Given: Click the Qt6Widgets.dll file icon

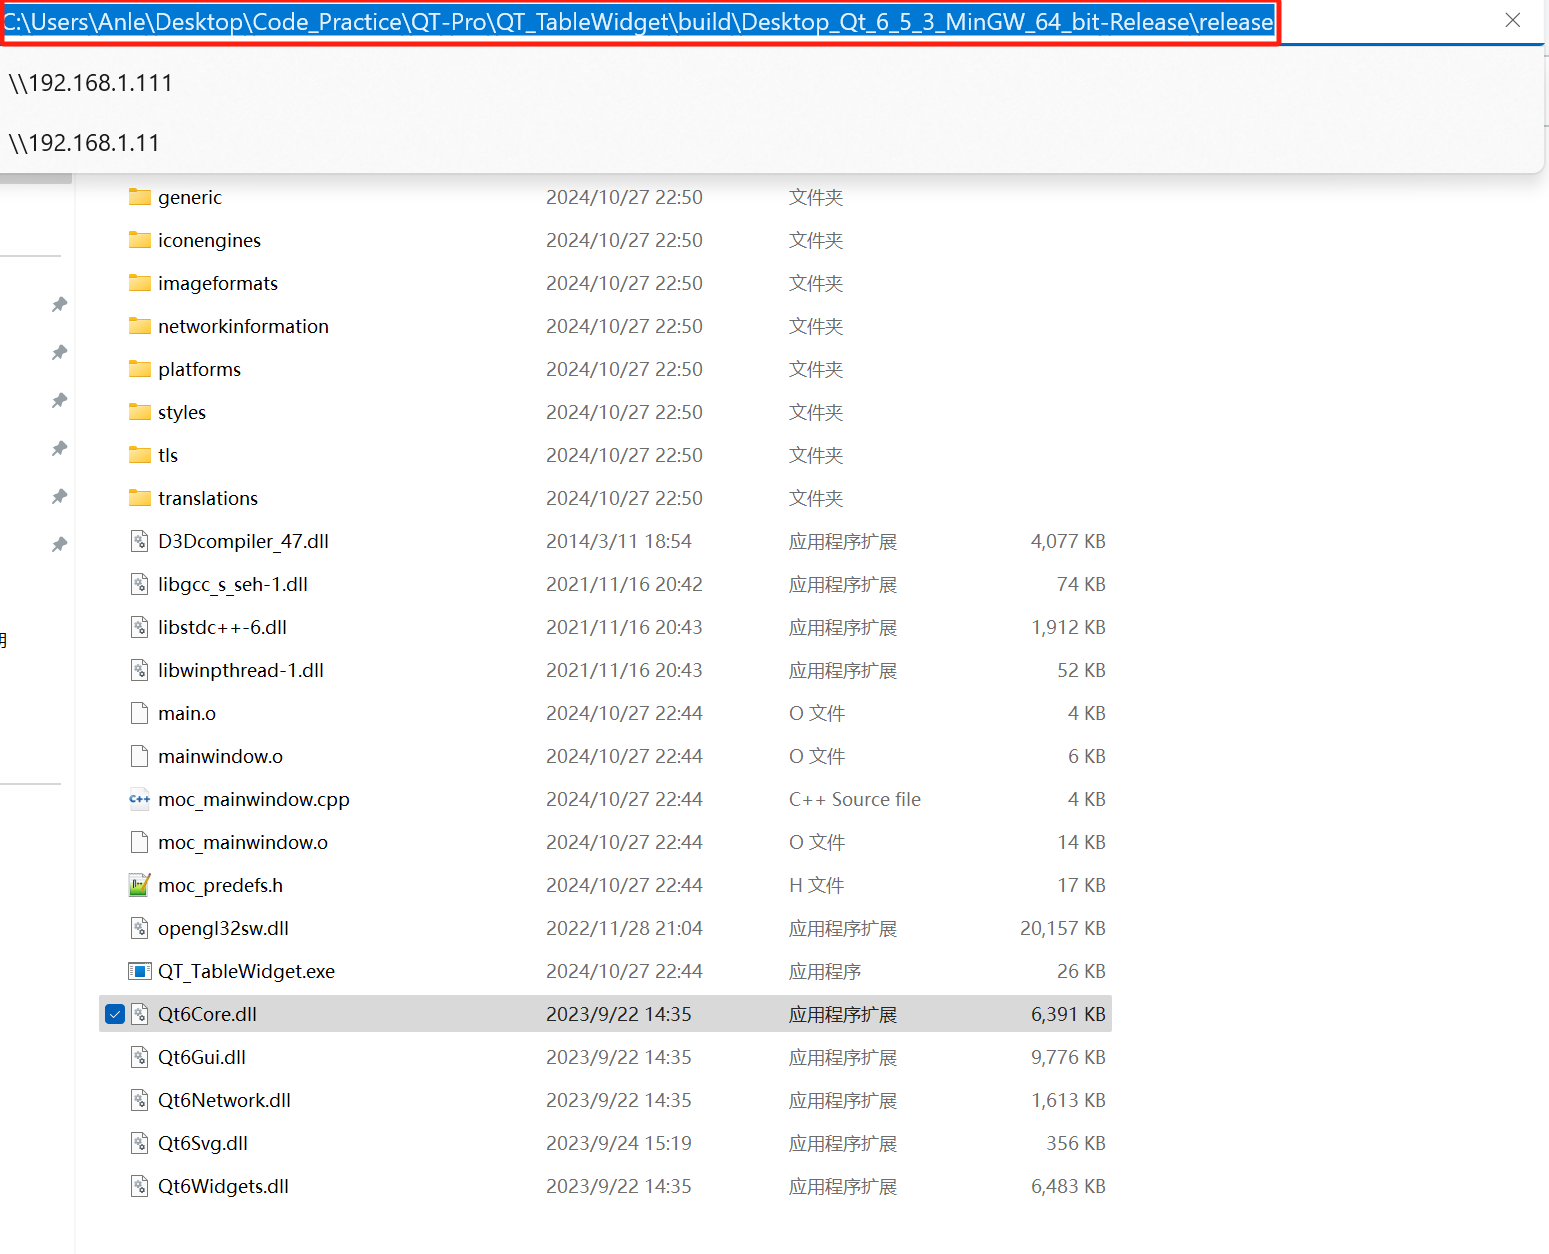Looking at the screenshot, I should 140,1186.
